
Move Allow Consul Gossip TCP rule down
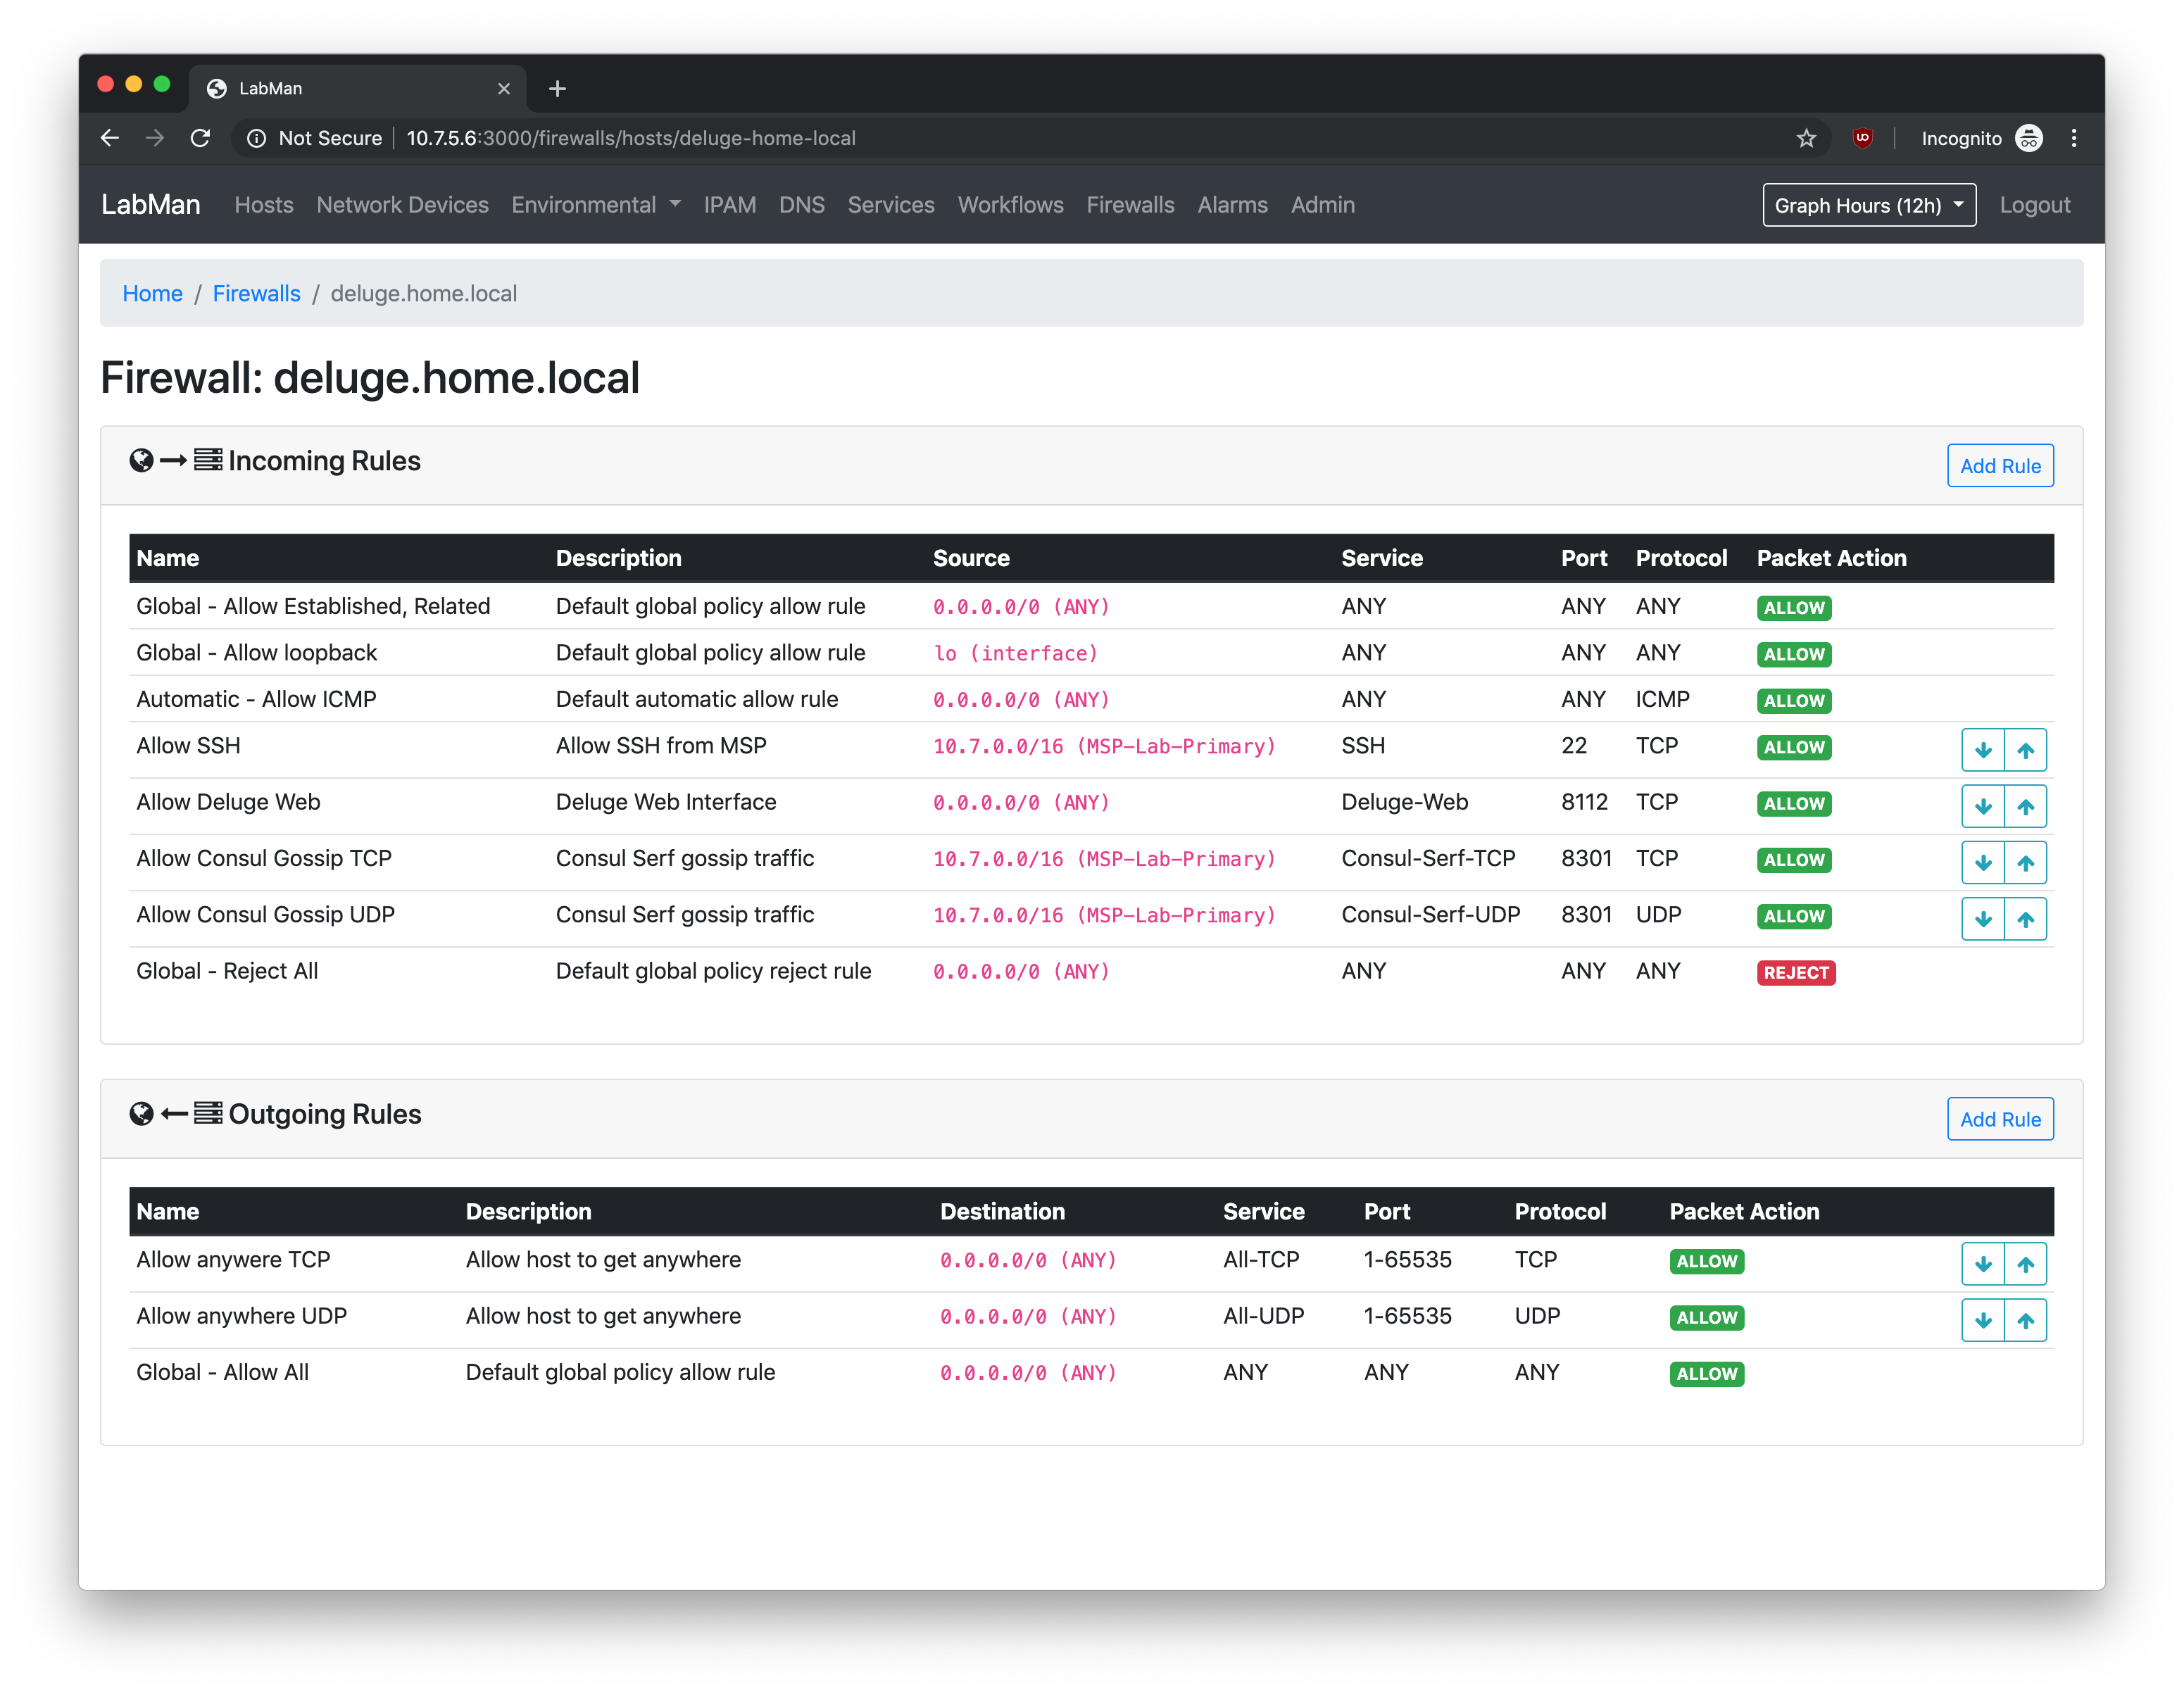coord(1982,862)
